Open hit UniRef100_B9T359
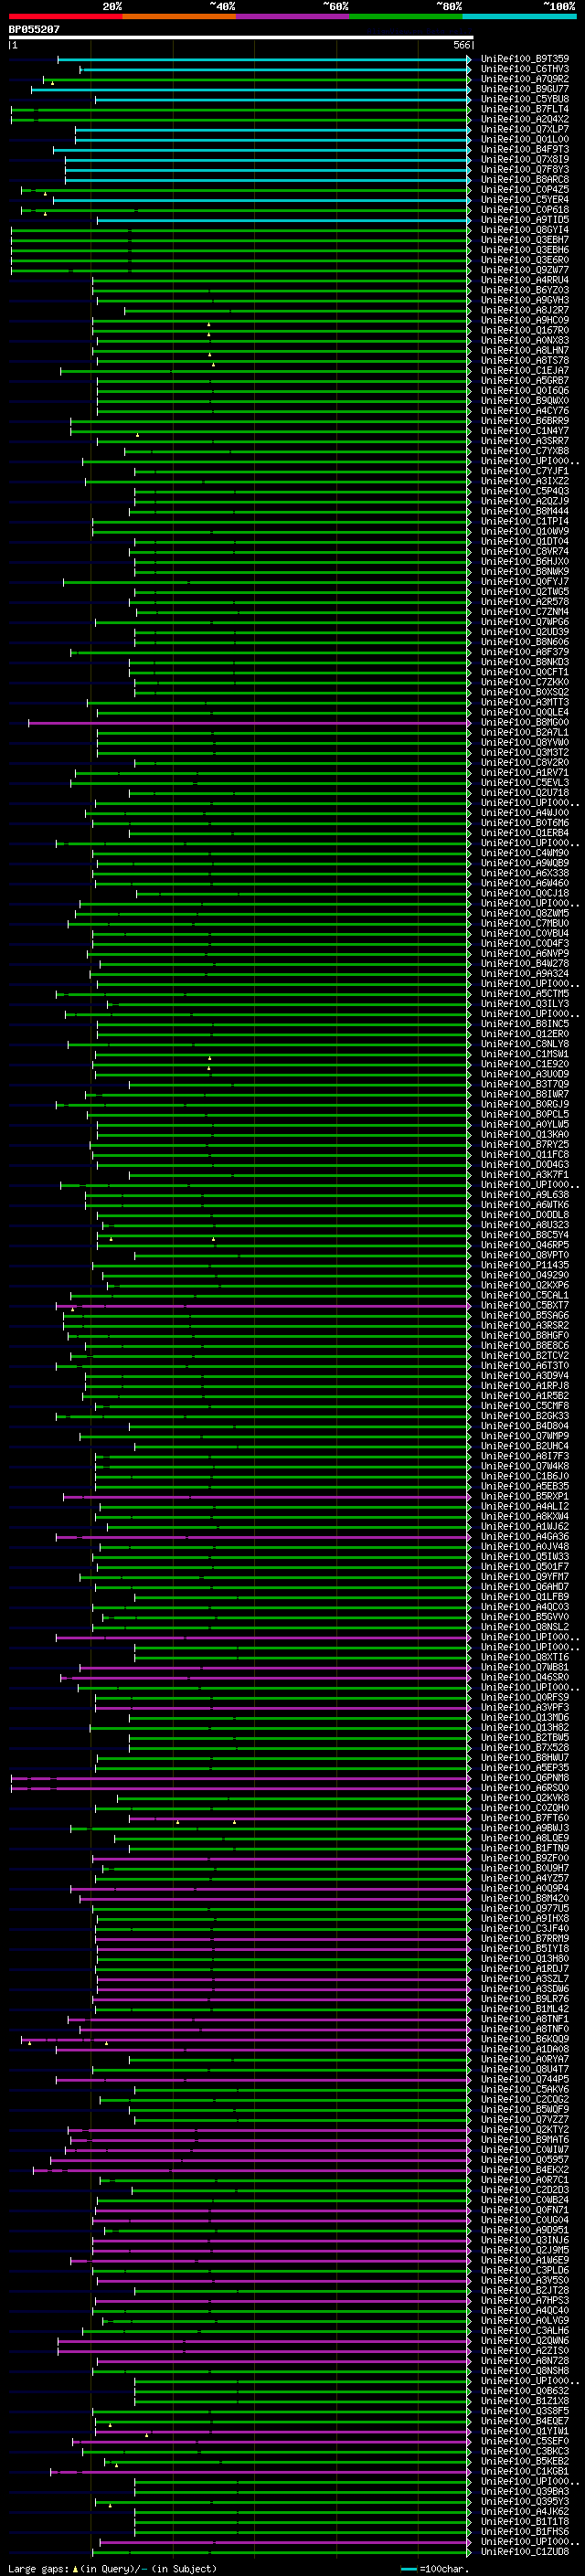The image size is (585, 2576). 525,59
